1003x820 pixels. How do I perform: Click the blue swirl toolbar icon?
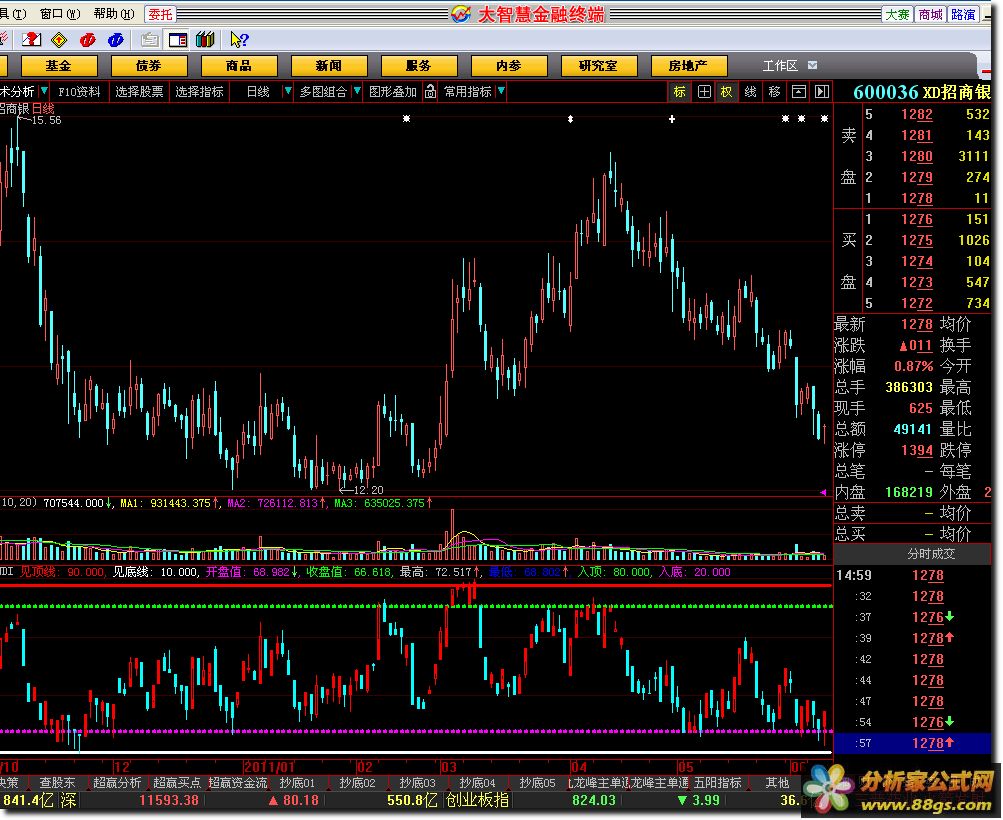click(115, 40)
